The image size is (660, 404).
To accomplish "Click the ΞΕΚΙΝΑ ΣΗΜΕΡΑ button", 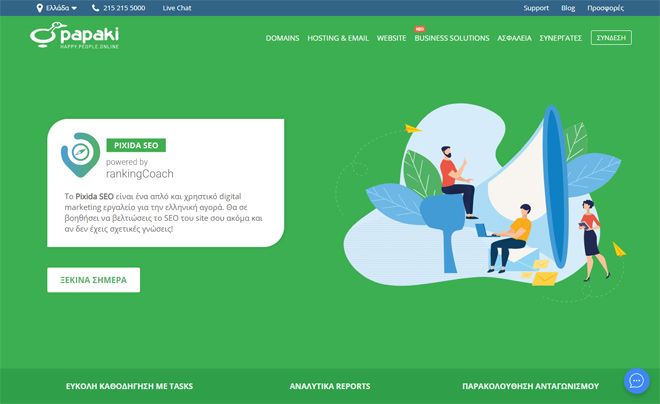I will 93,280.
